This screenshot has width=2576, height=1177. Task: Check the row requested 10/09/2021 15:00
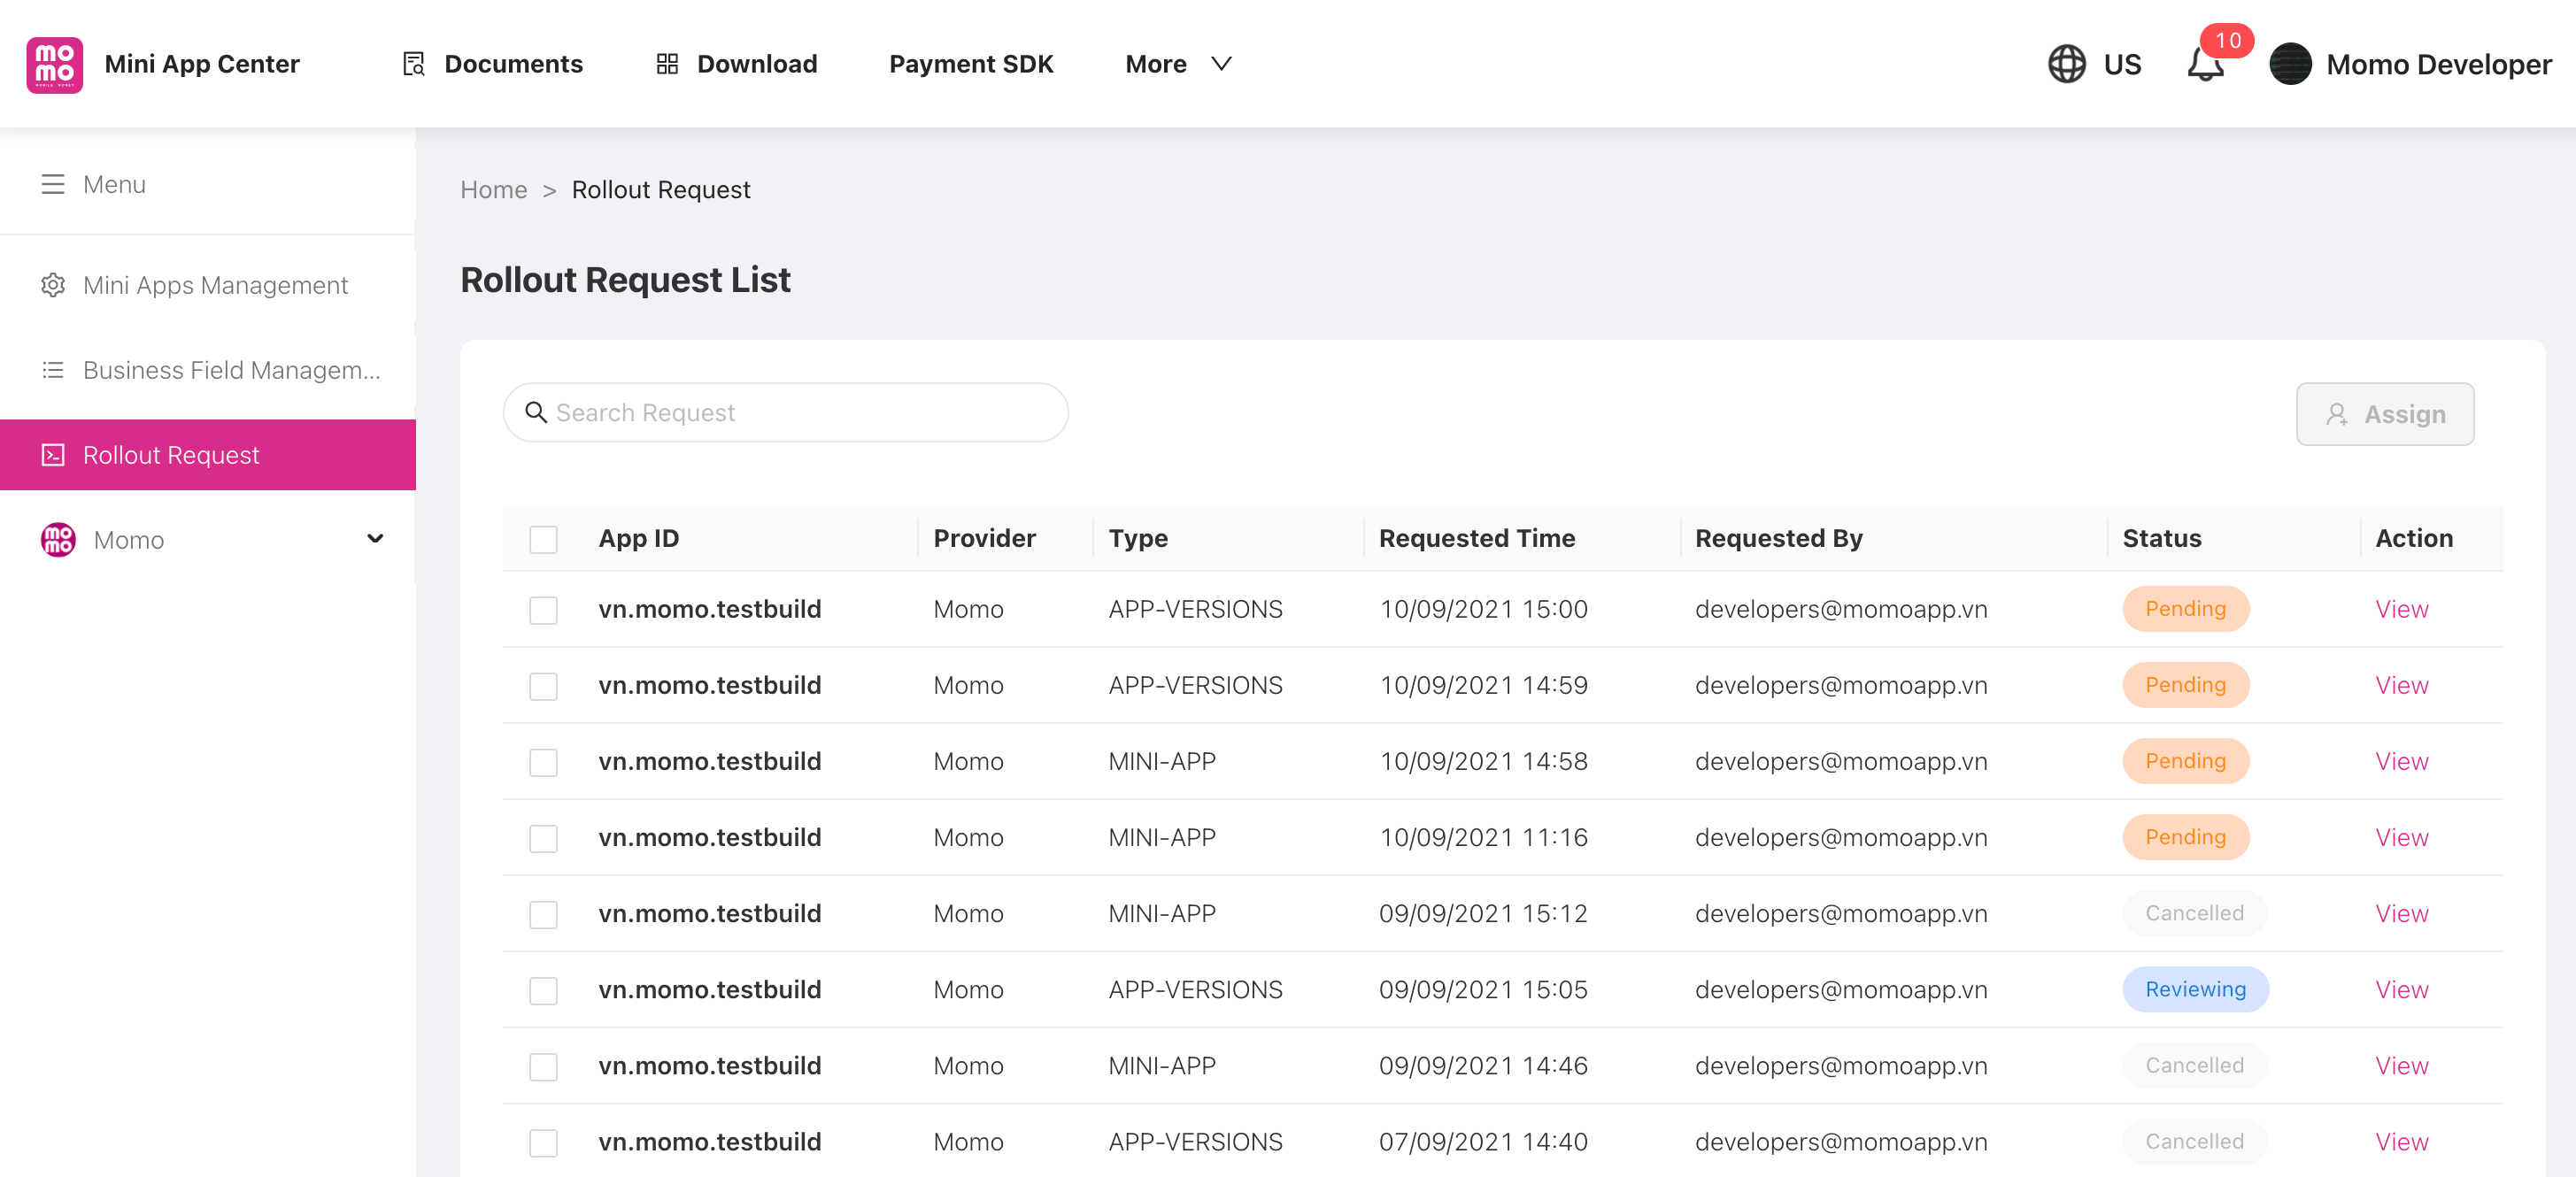tap(543, 610)
